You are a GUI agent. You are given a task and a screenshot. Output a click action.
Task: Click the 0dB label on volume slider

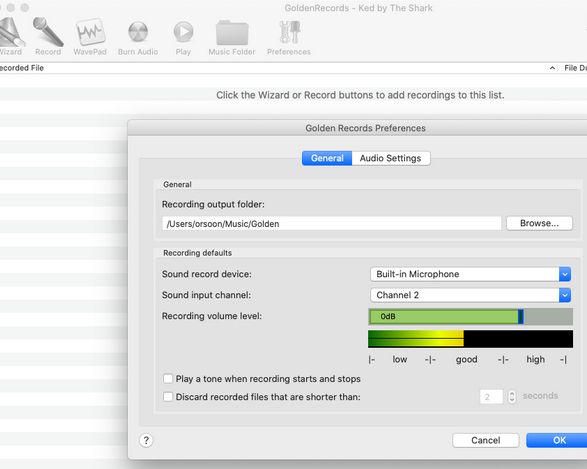pyautogui.click(x=388, y=316)
